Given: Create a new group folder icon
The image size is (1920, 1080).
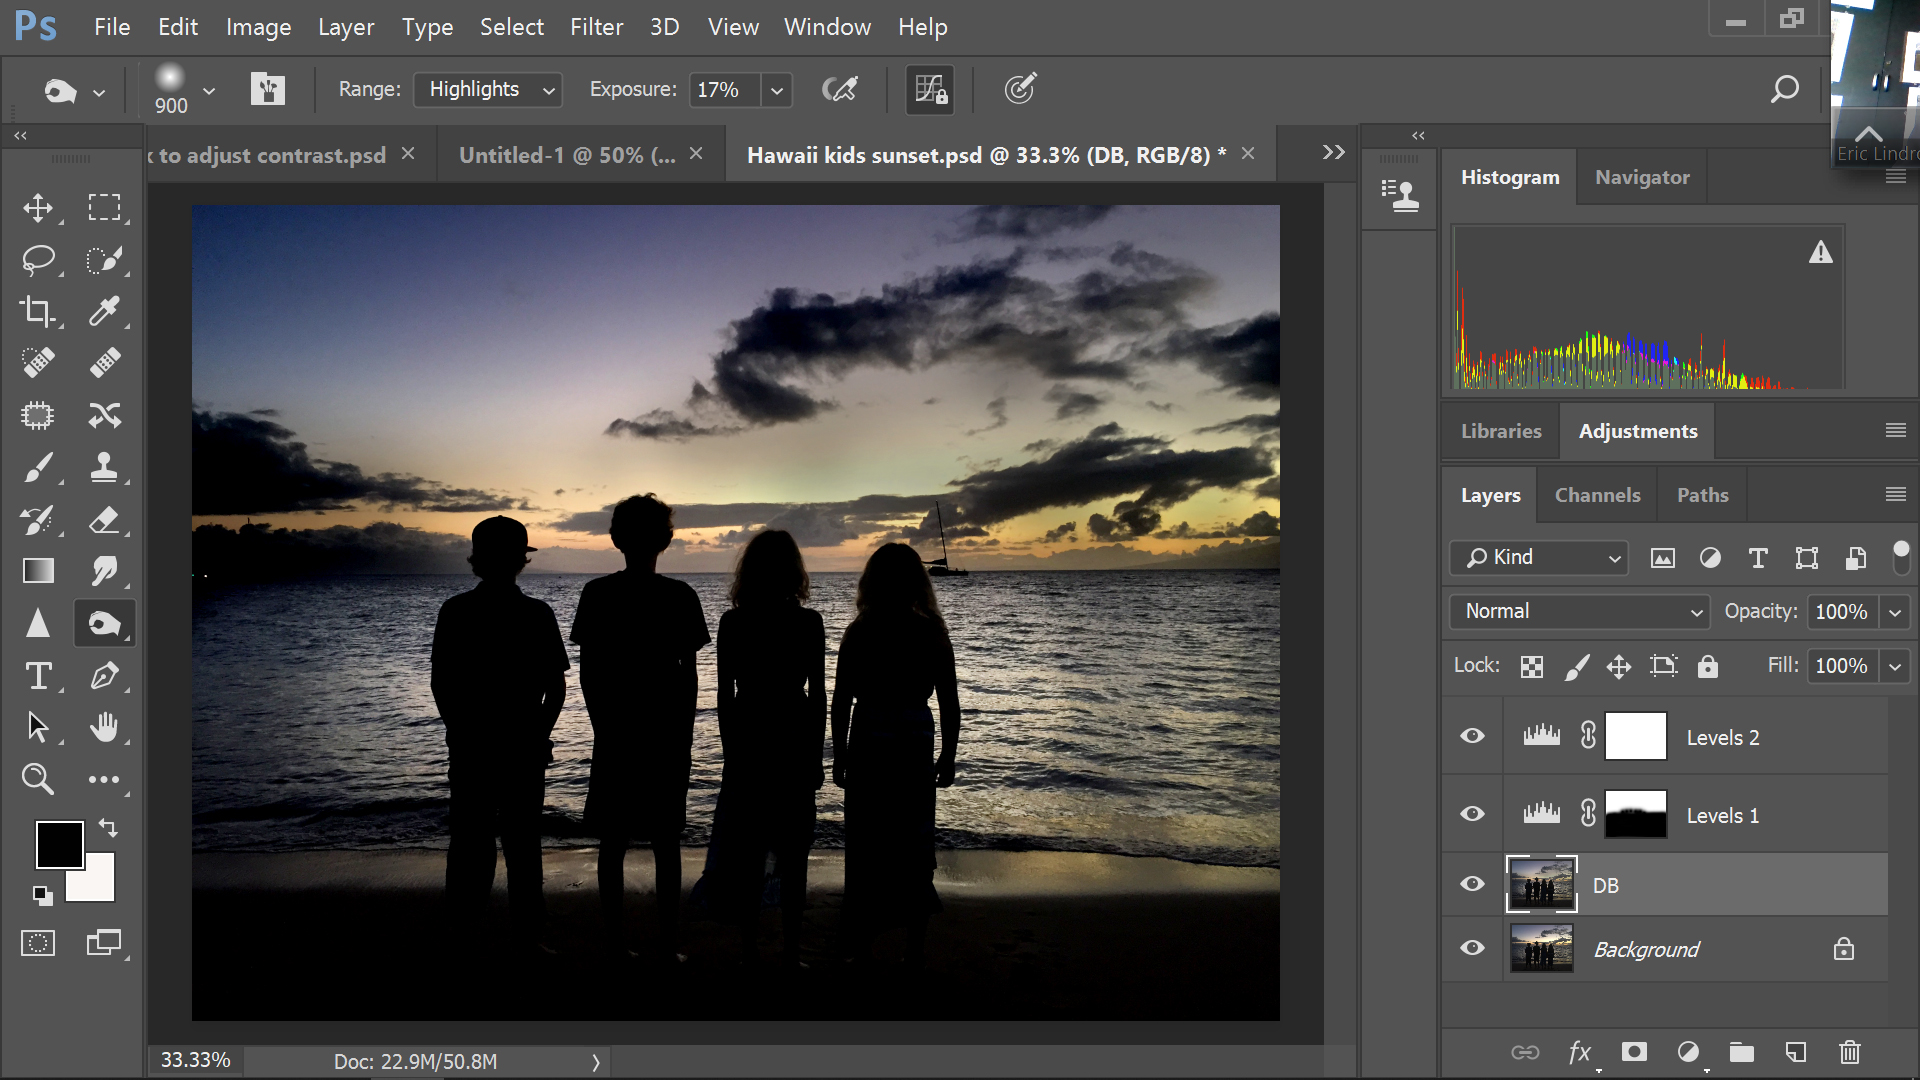Looking at the screenshot, I should pos(1742,1052).
